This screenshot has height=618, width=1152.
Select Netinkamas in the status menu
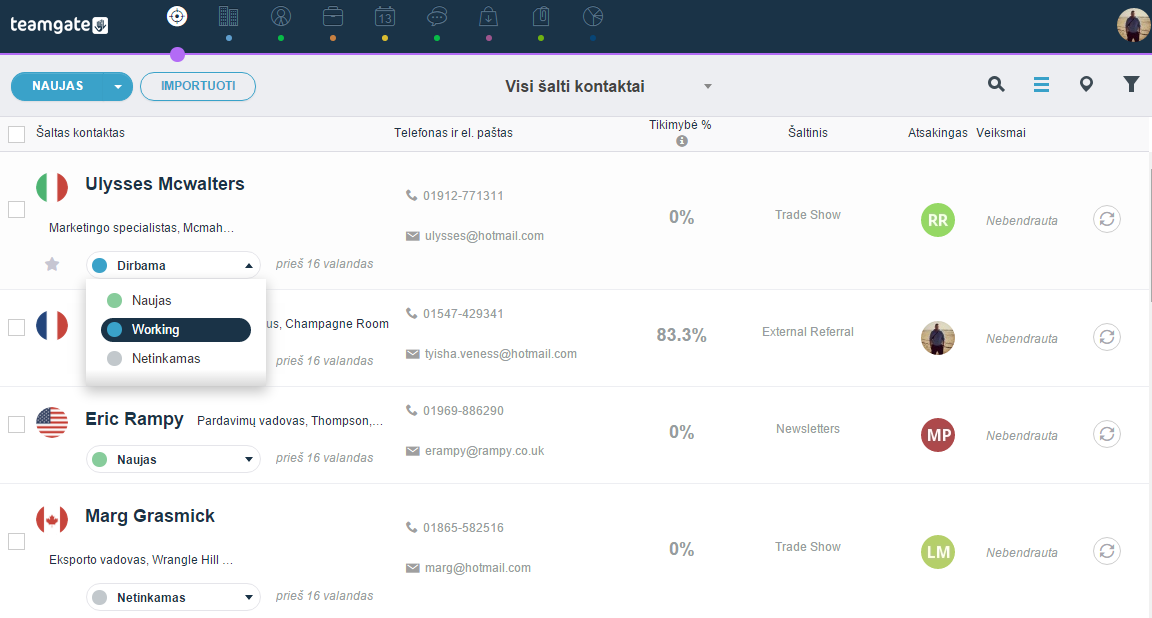(x=176, y=359)
